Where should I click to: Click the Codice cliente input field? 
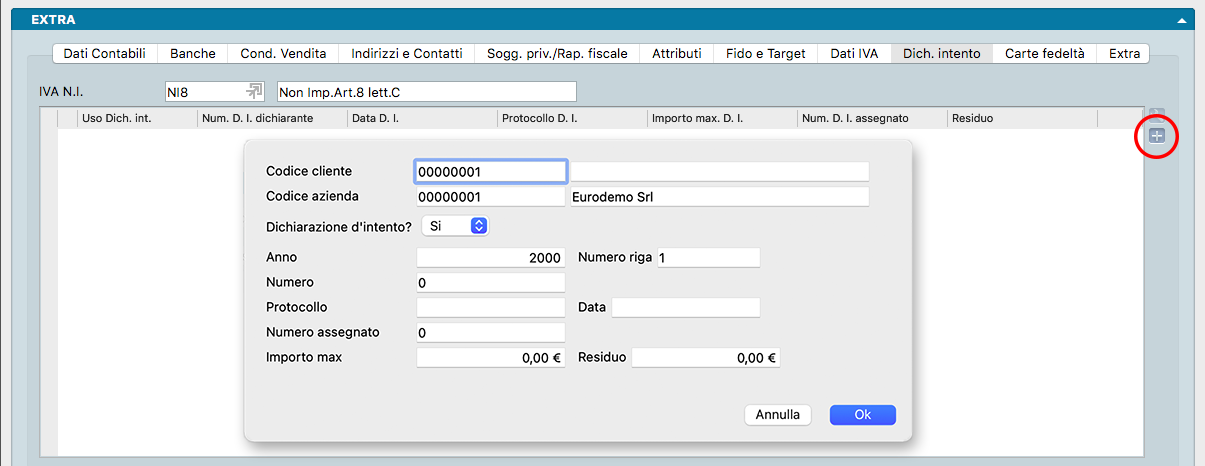(490, 172)
